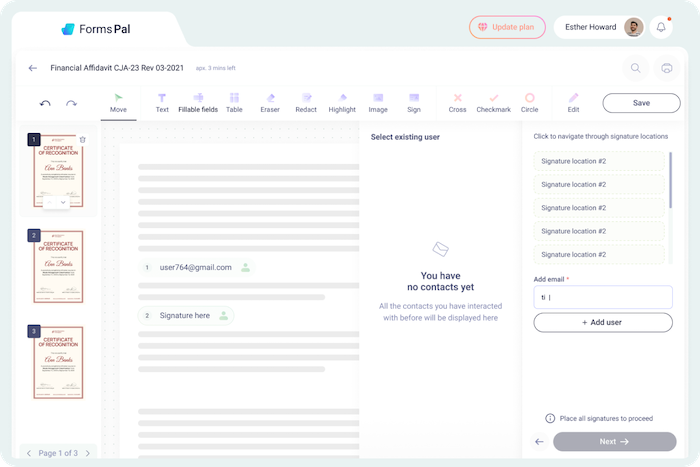Open notifications bell
Image resolution: width=700 pixels, height=467 pixels.
(x=661, y=28)
